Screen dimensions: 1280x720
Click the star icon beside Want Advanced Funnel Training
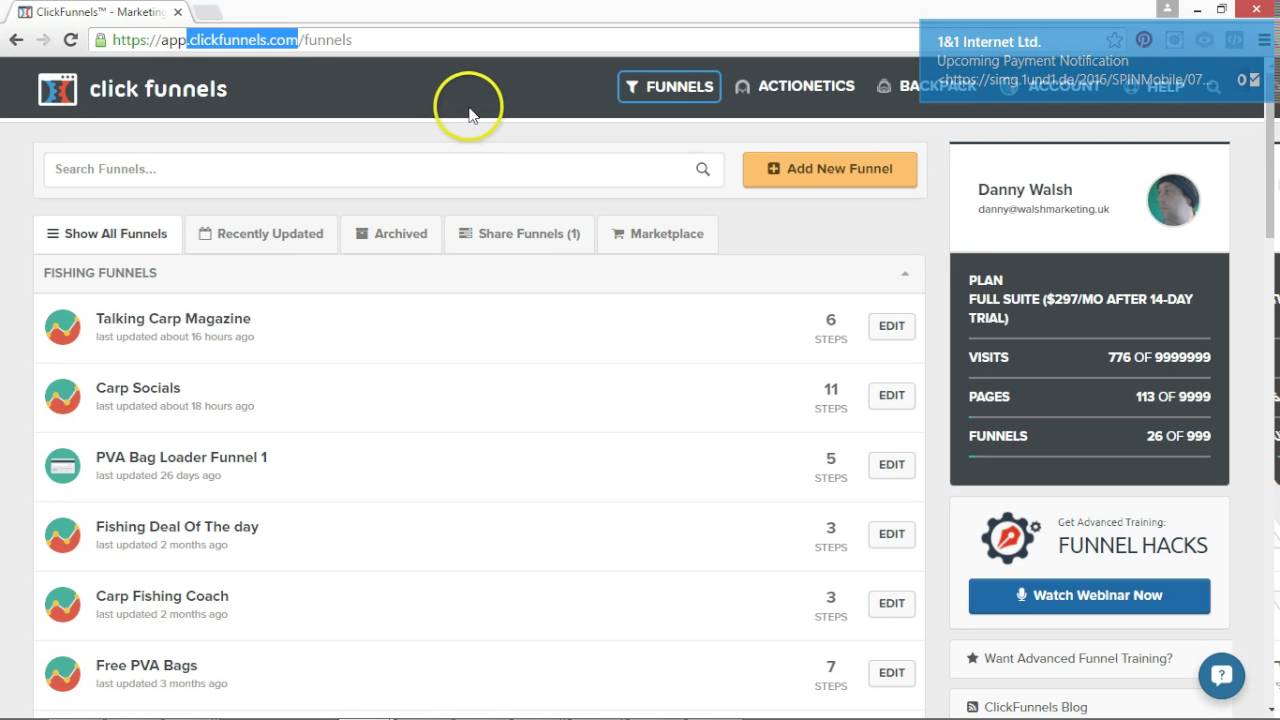[972, 658]
